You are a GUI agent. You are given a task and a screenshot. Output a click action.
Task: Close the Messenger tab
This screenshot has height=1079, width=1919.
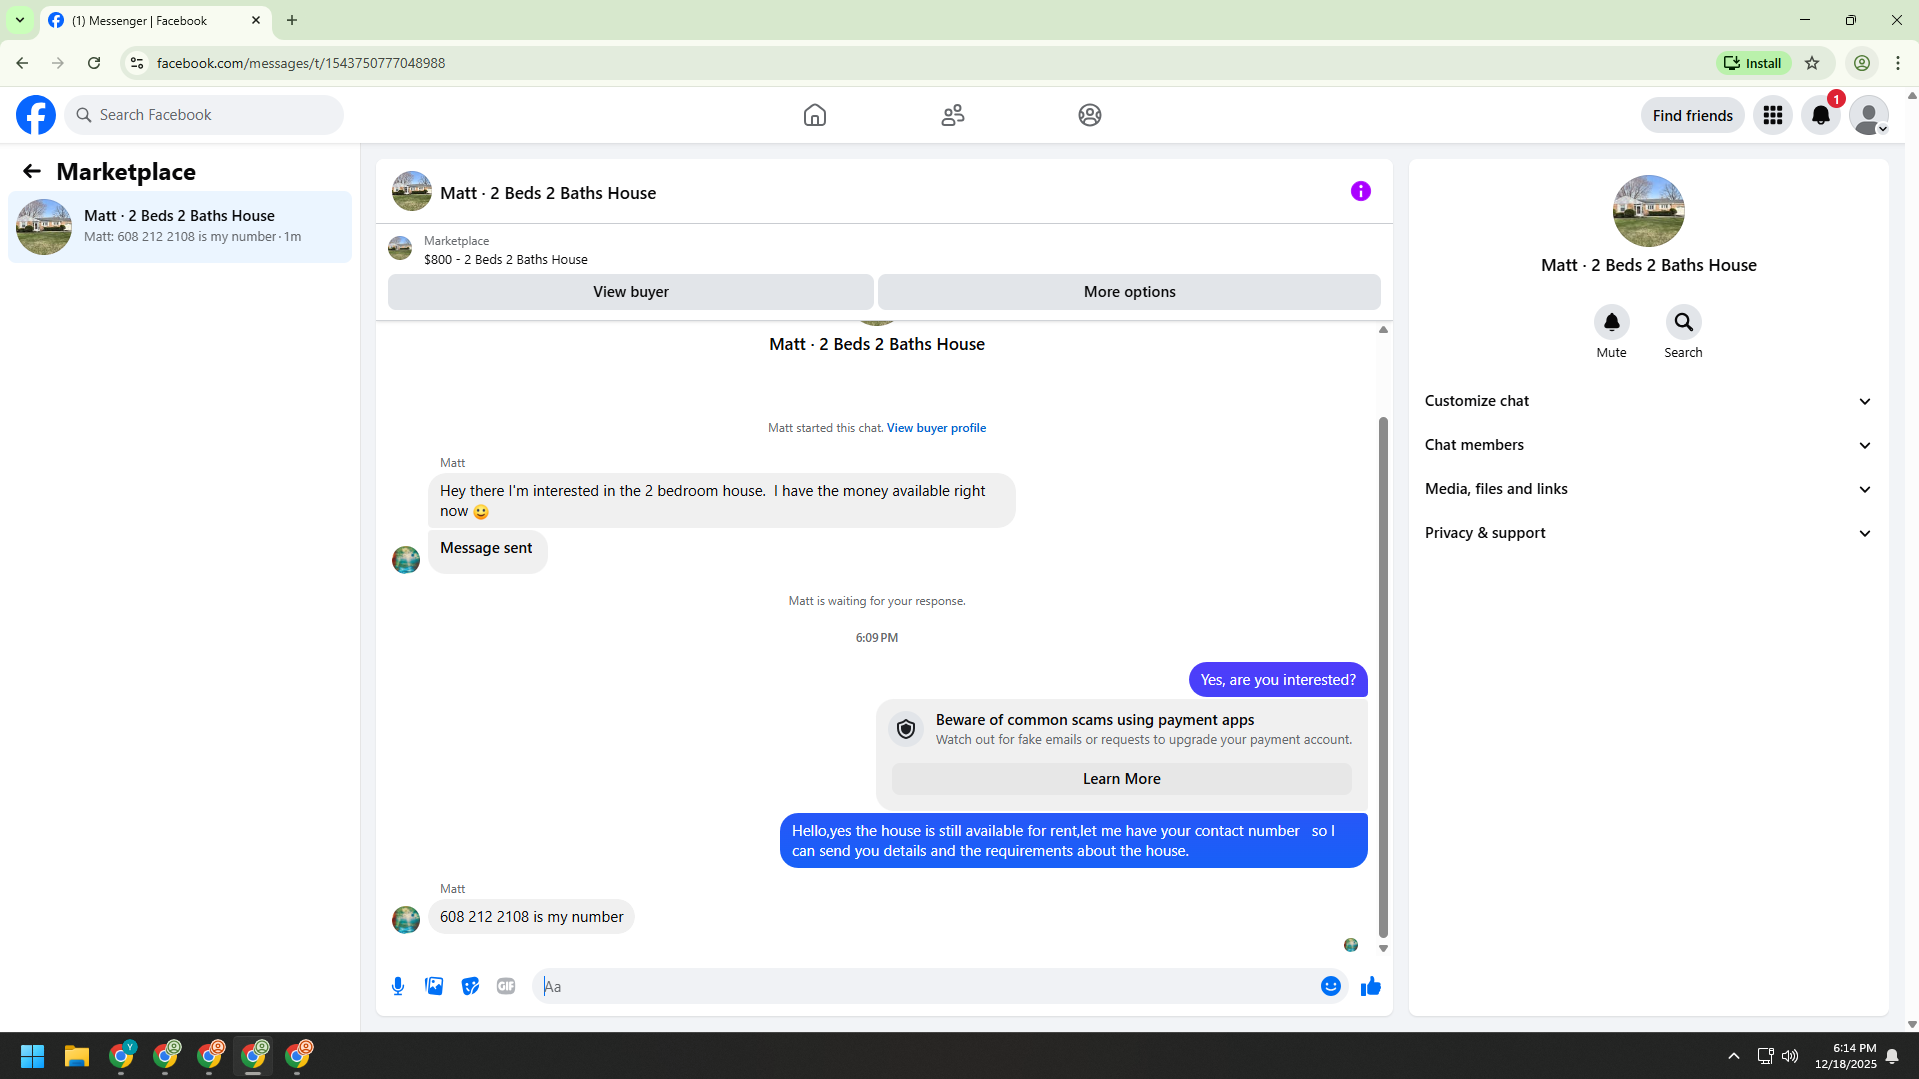point(256,20)
